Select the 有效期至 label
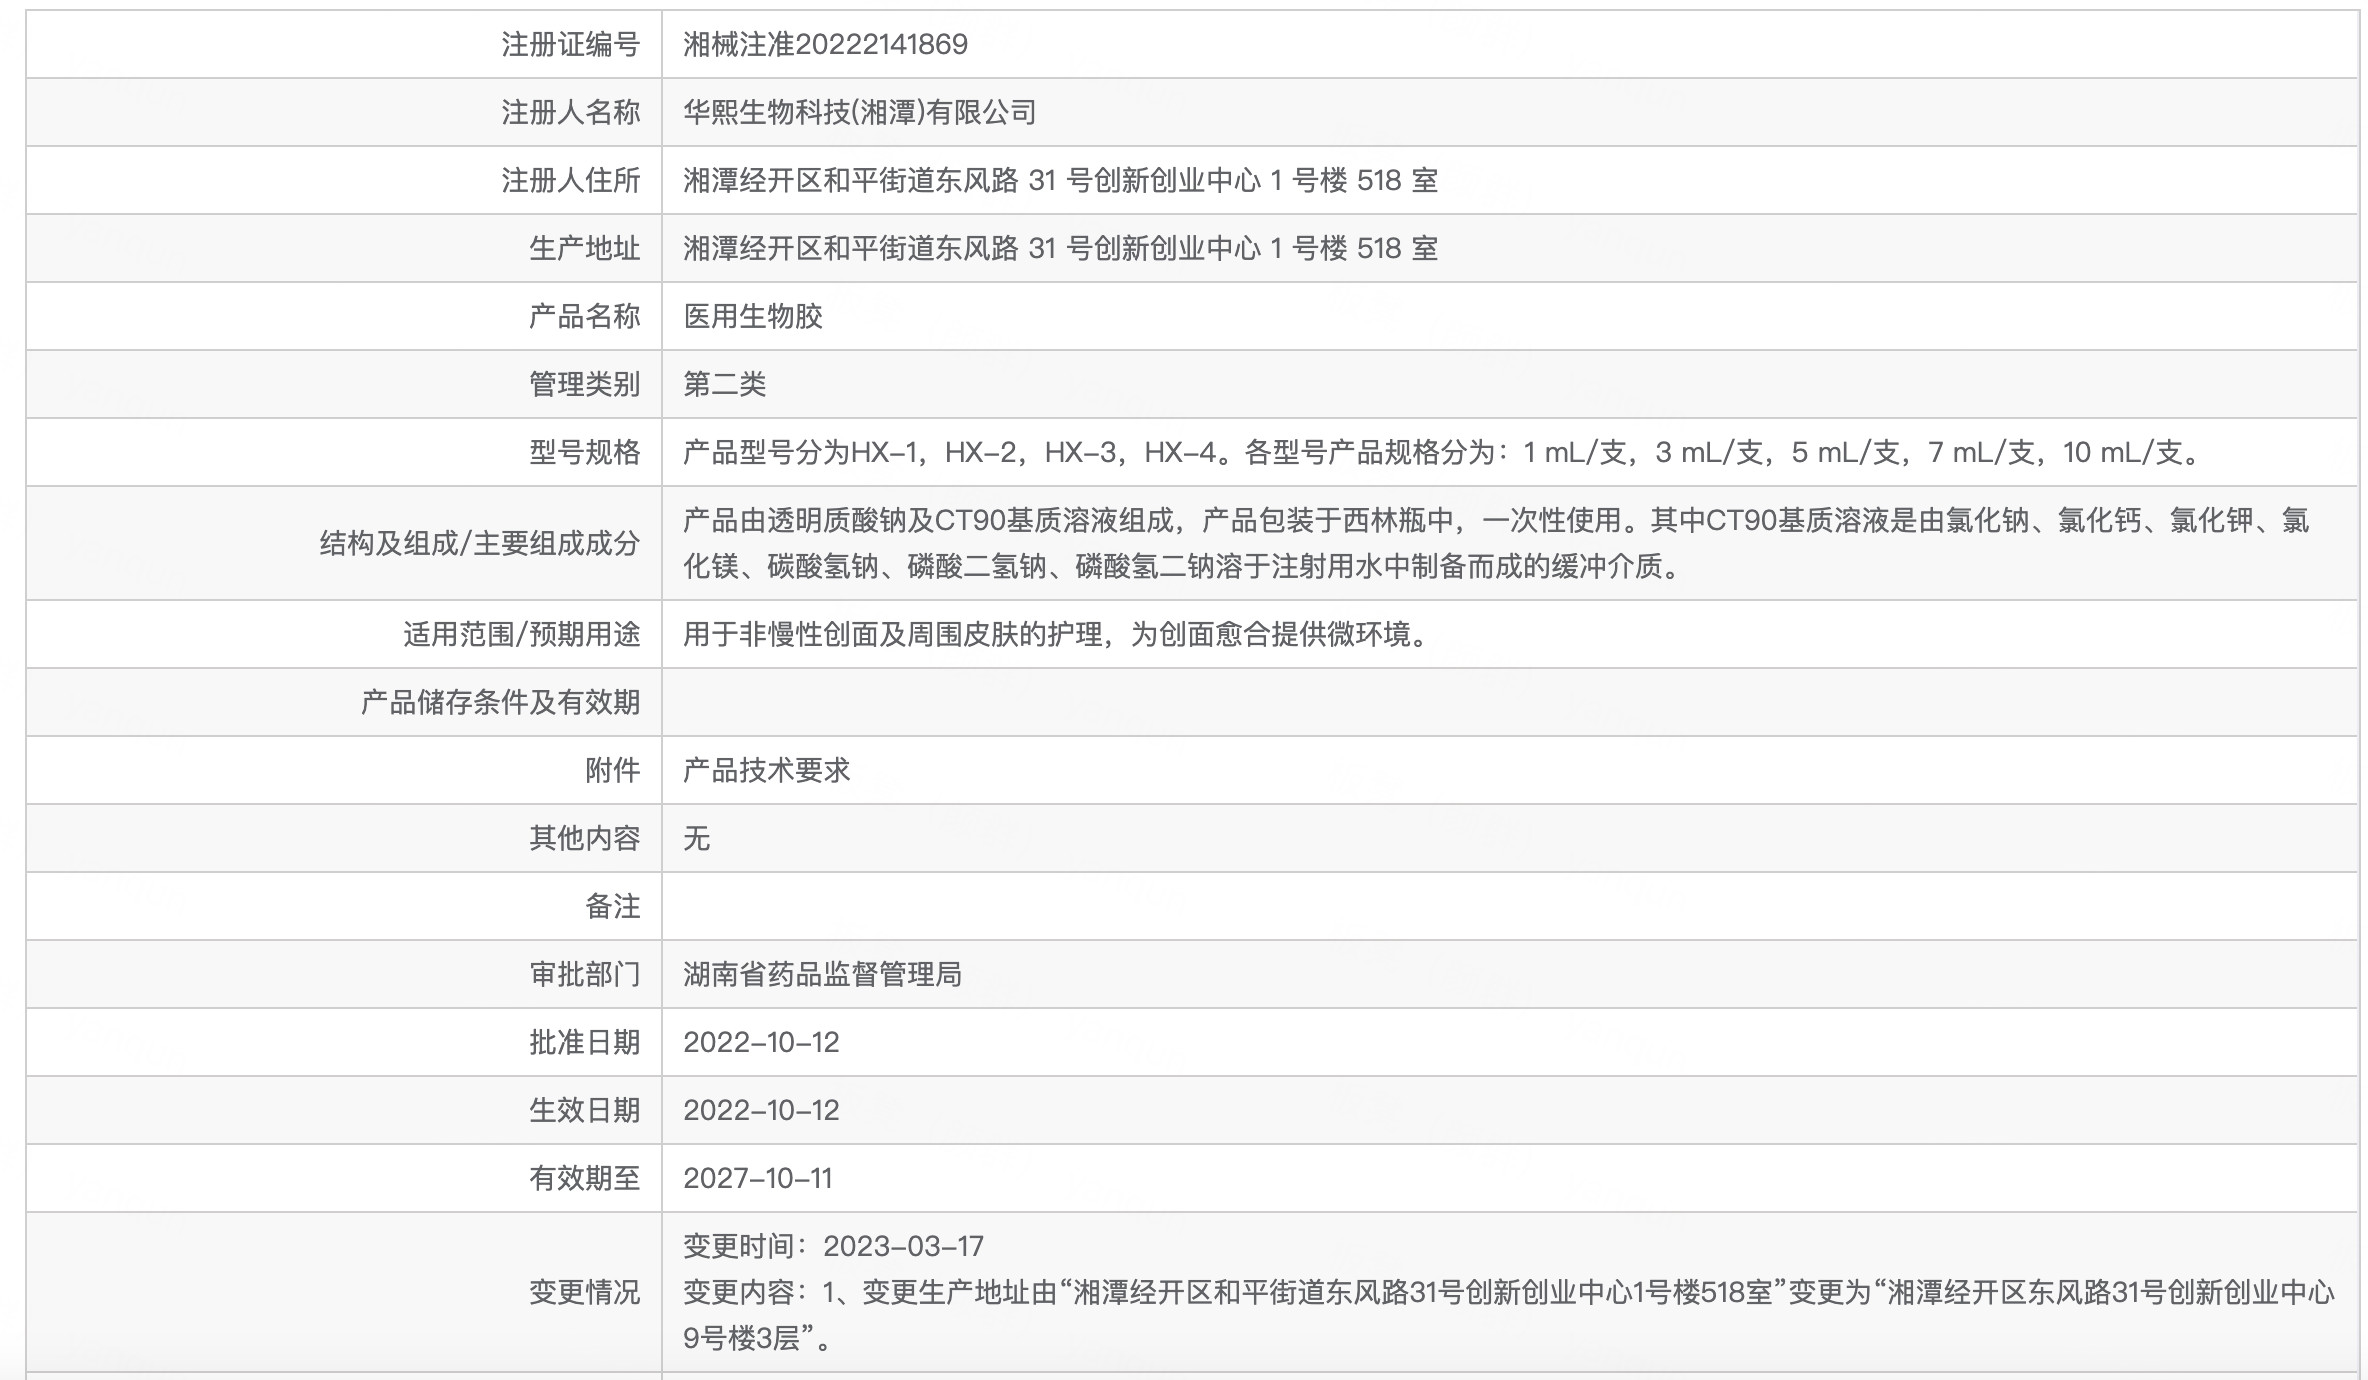 point(584,1178)
